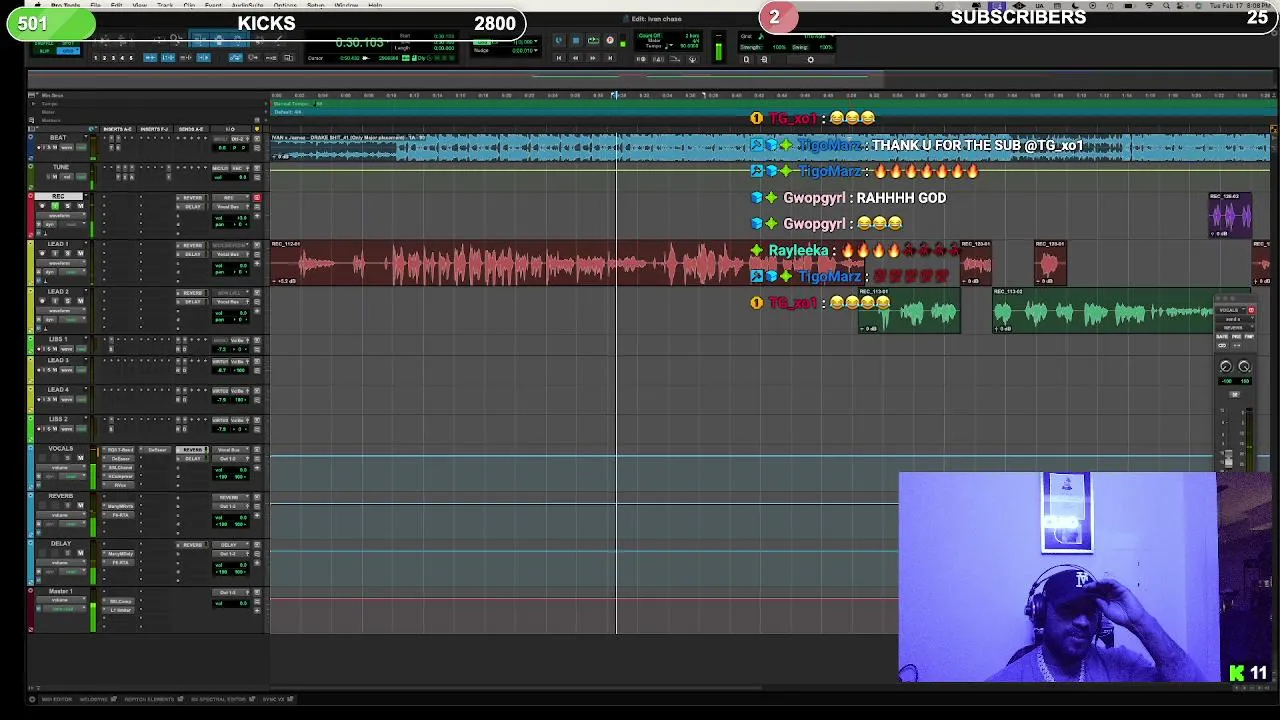The height and width of the screenshot is (720, 1280).
Task: Open RVox insert on VOCALS track
Action: pyautogui.click(x=118, y=485)
